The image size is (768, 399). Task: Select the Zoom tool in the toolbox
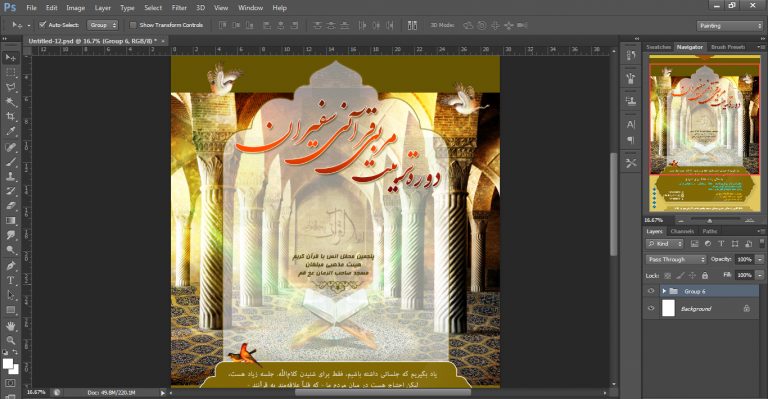point(10,341)
